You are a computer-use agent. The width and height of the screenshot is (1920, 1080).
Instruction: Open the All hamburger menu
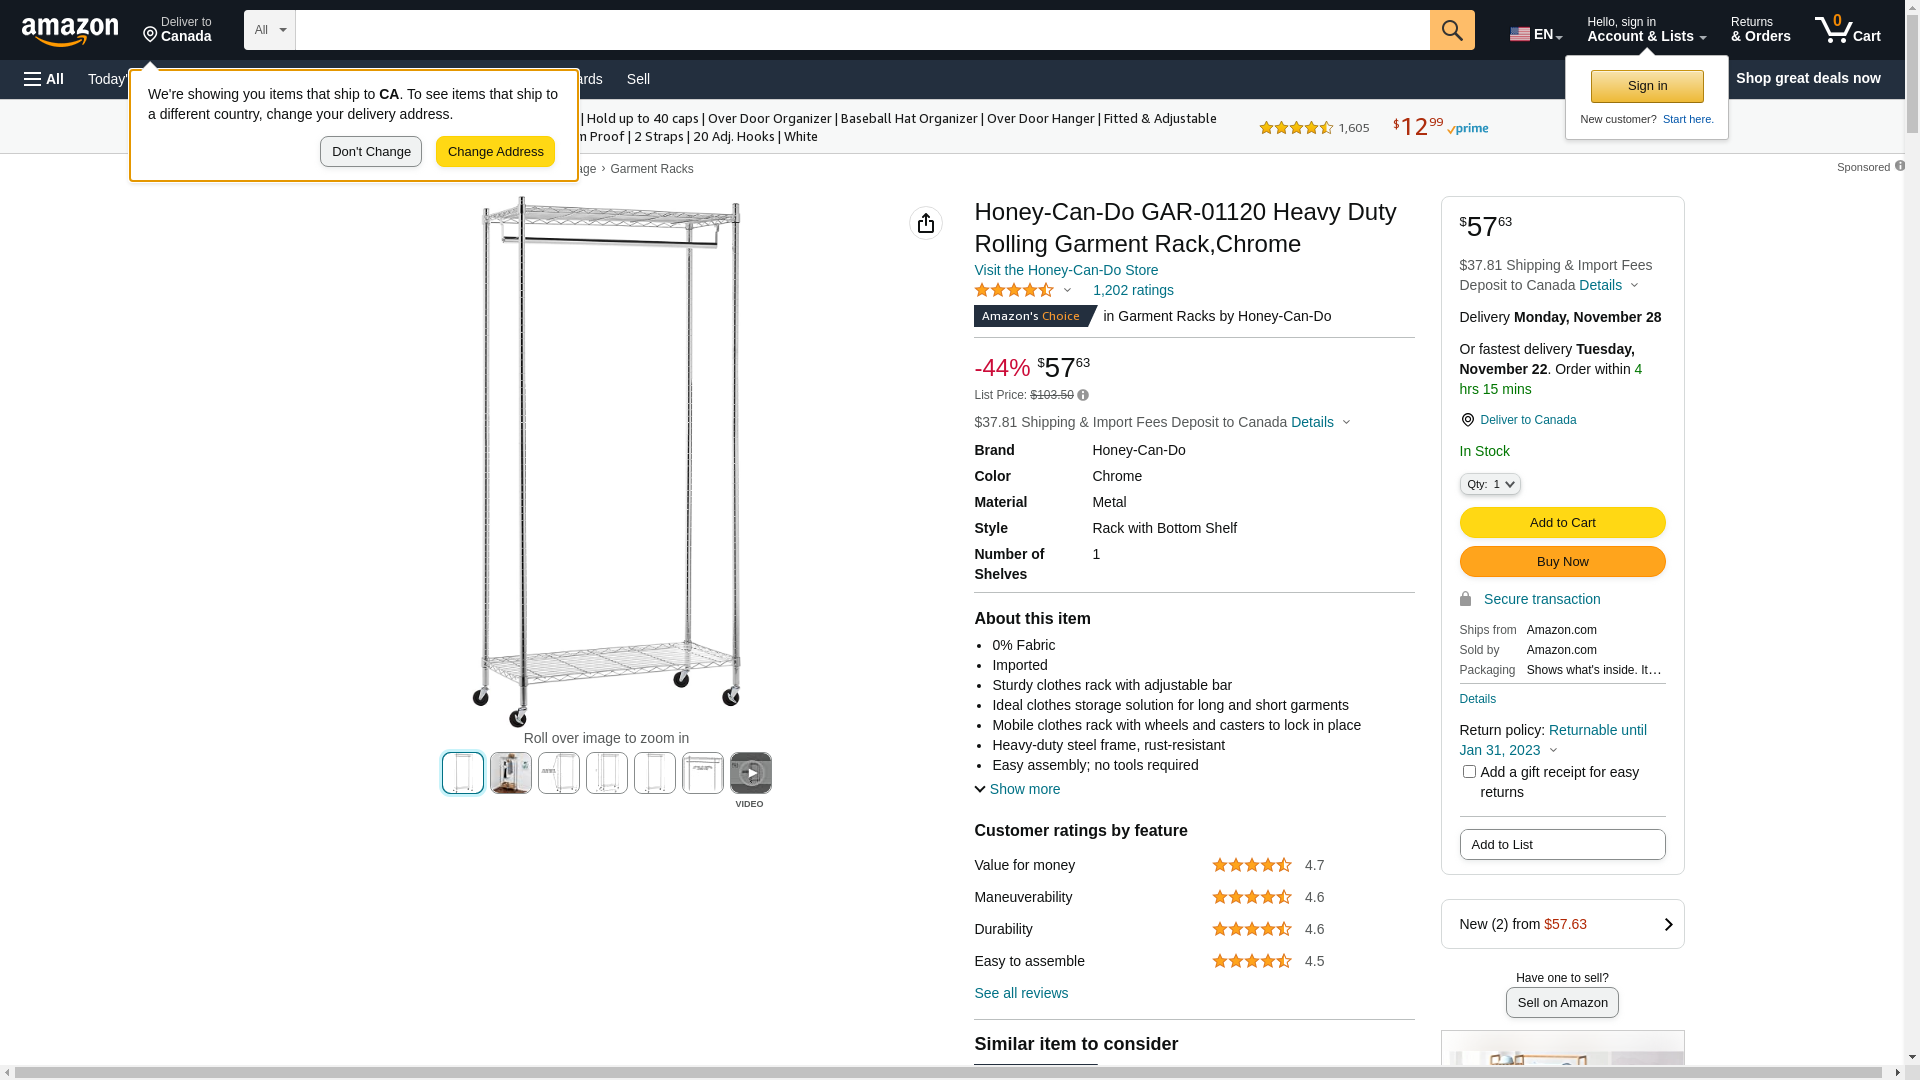pyautogui.click(x=44, y=79)
